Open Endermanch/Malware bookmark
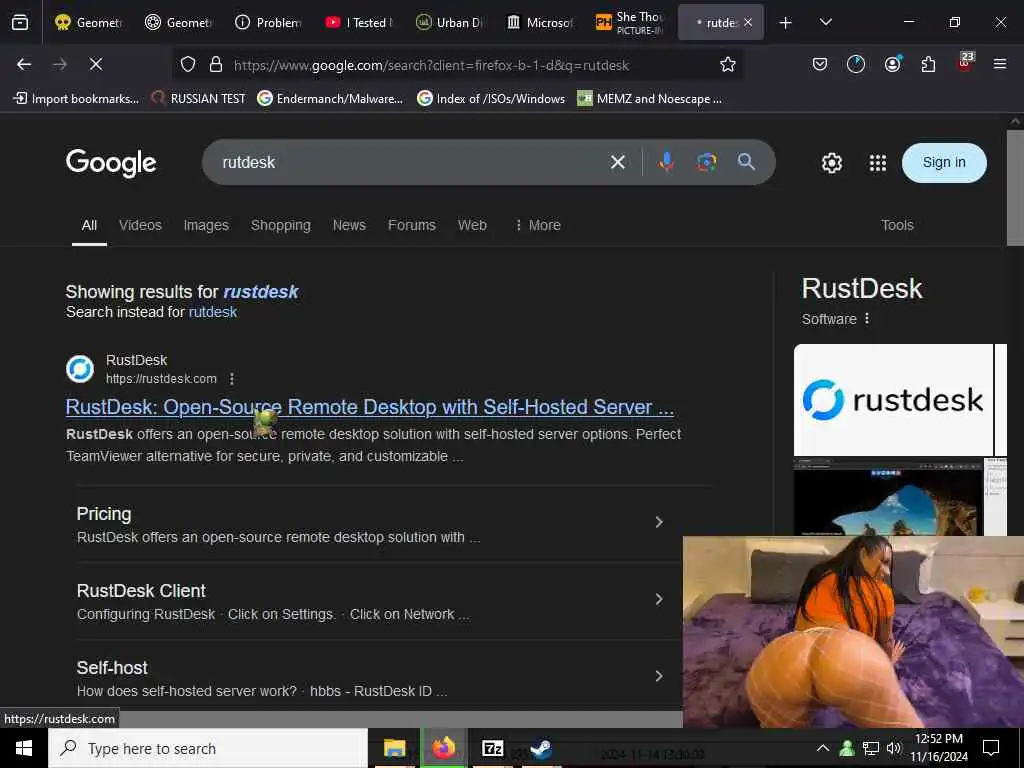Screen dimensions: 1024x768 coord(330,99)
